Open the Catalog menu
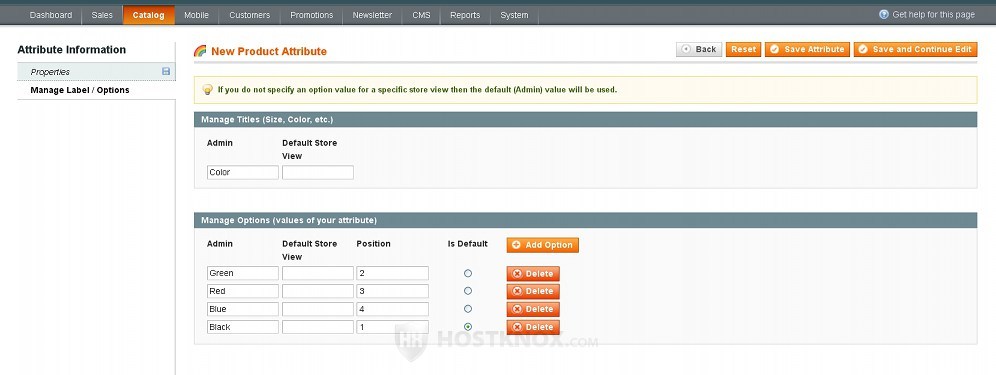Image resolution: width=996 pixels, height=375 pixels. (x=149, y=15)
